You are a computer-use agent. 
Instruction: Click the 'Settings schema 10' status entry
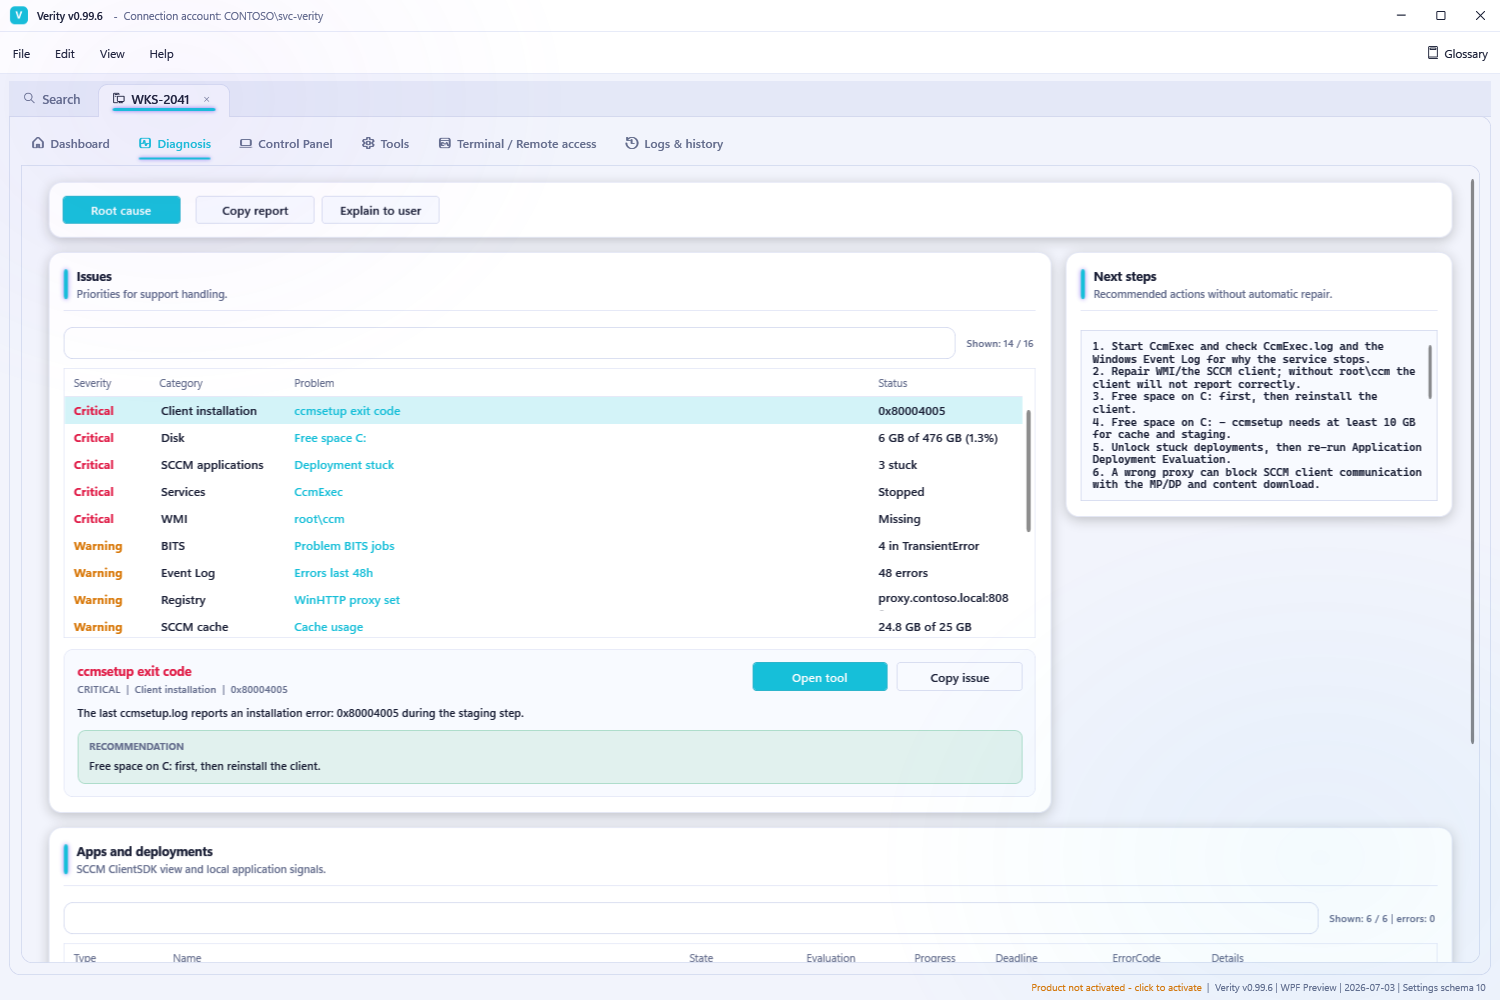click(x=1444, y=988)
